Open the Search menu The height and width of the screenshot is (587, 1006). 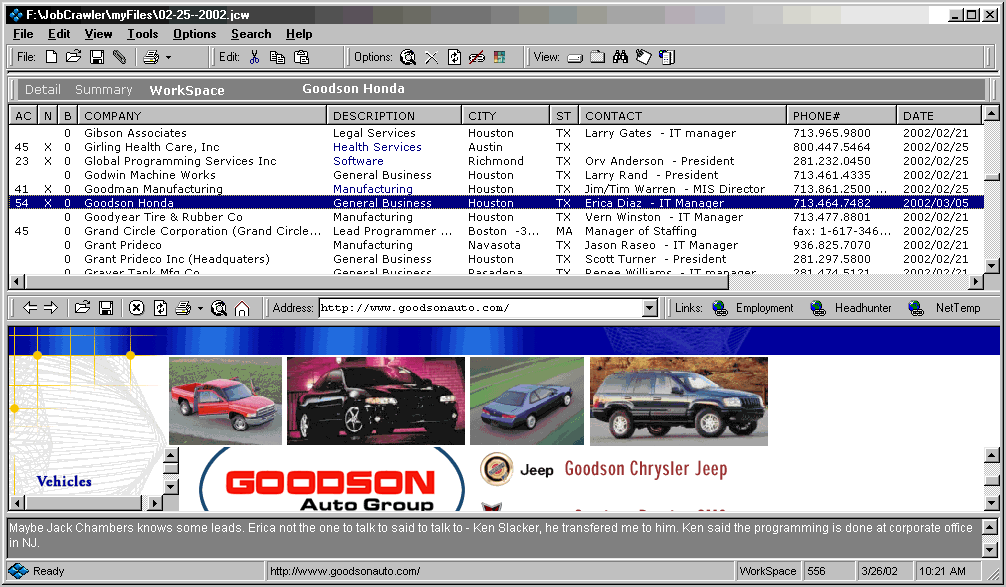[x=251, y=34]
